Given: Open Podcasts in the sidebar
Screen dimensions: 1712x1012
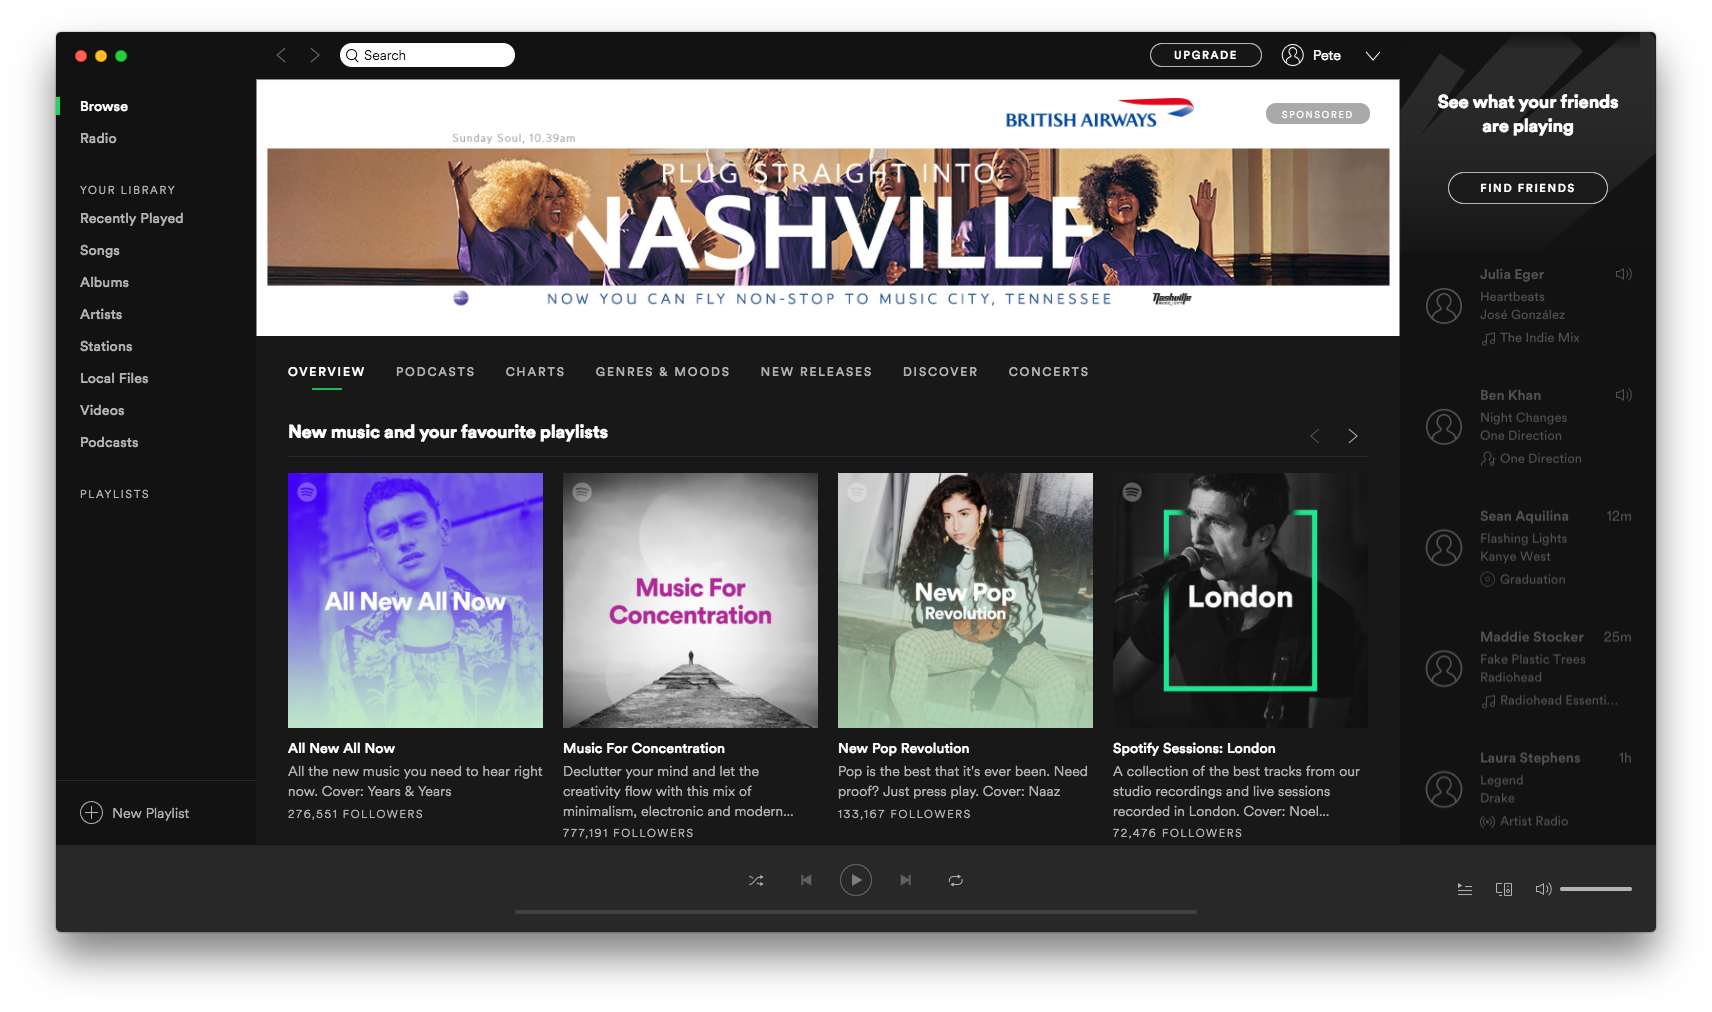Looking at the screenshot, I should coord(109,442).
